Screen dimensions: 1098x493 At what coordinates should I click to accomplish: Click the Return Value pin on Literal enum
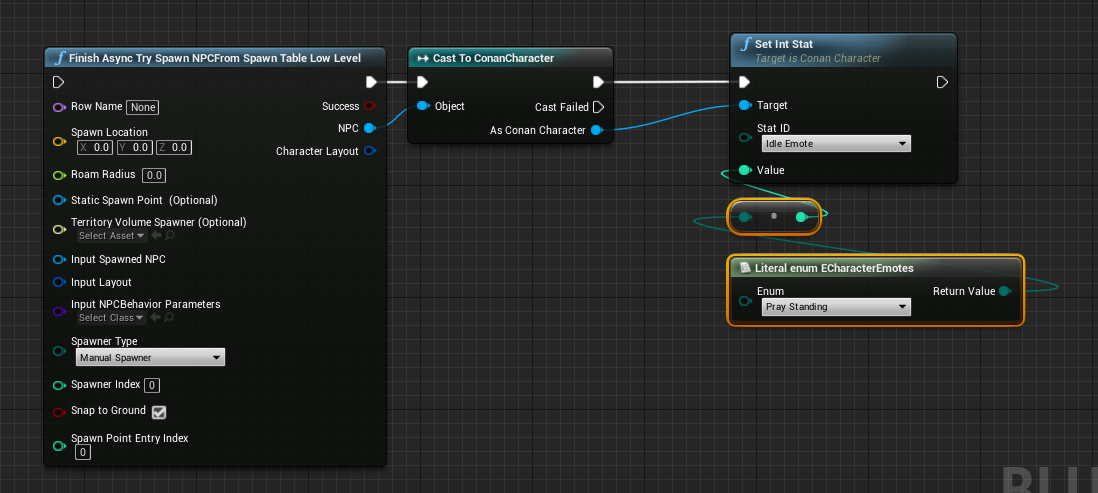coord(1004,291)
